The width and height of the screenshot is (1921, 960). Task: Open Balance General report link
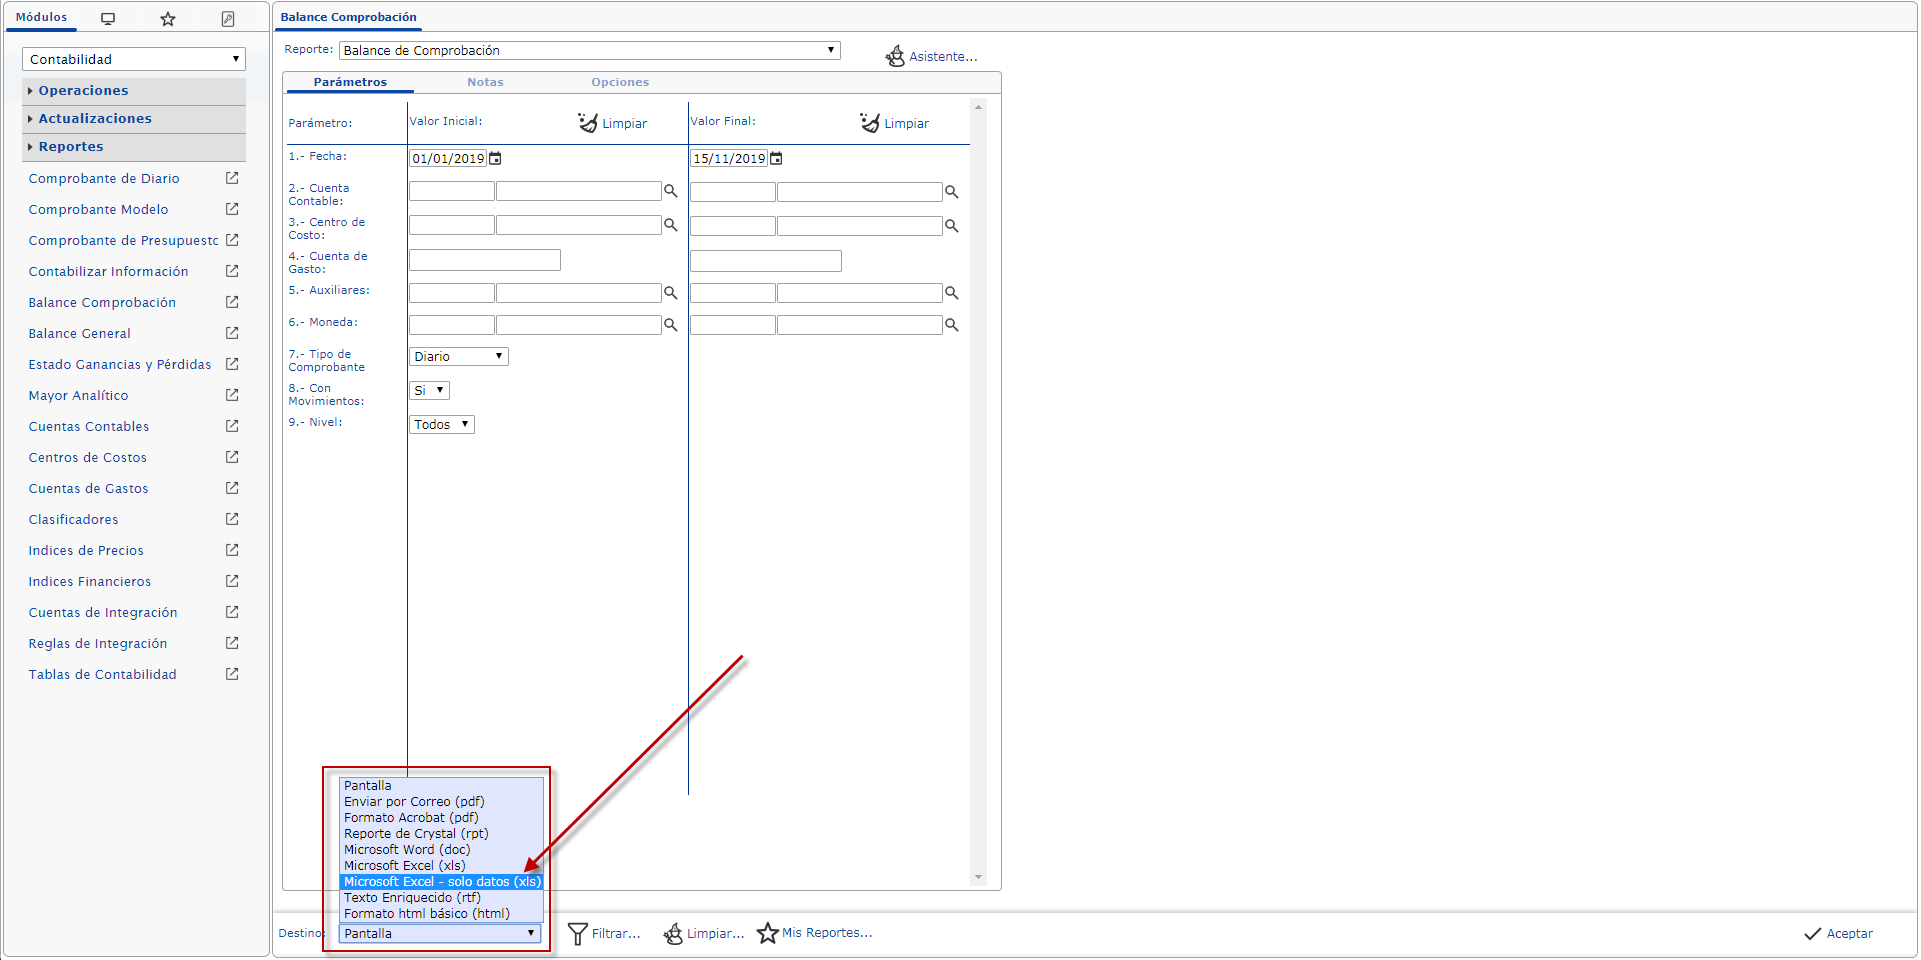click(x=79, y=333)
